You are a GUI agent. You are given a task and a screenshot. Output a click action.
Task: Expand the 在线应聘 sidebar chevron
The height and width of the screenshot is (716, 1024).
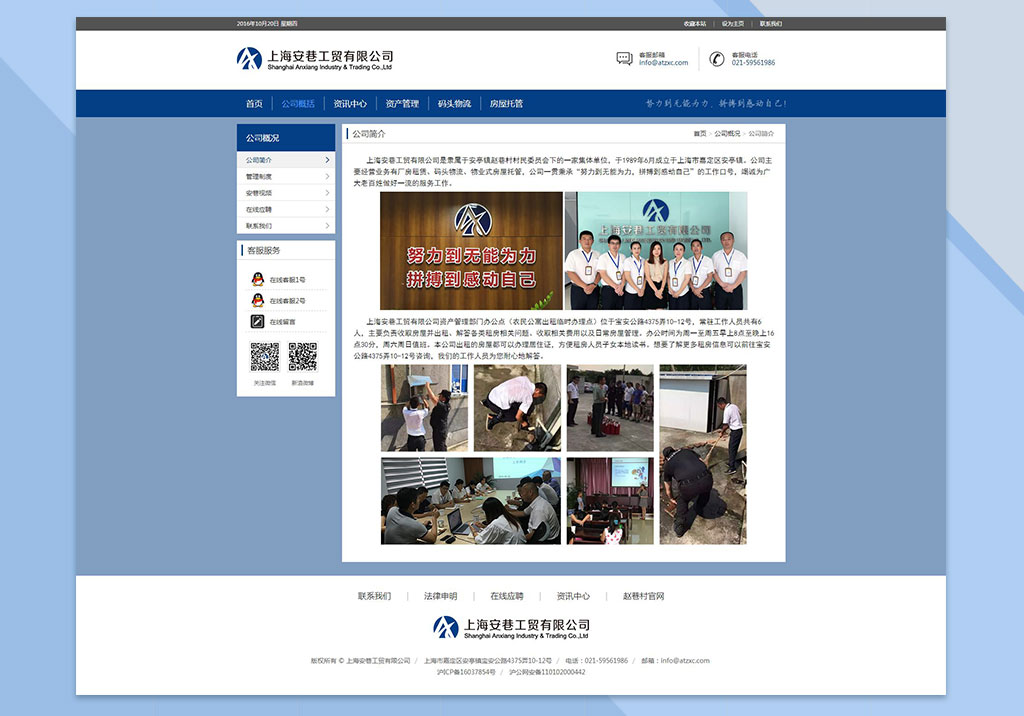point(327,210)
